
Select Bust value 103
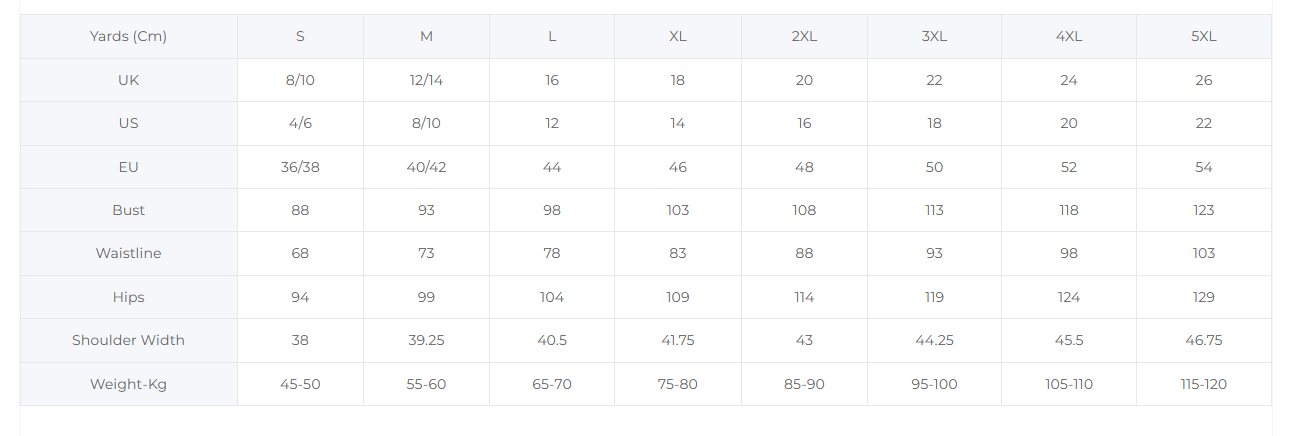(x=678, y=210)
